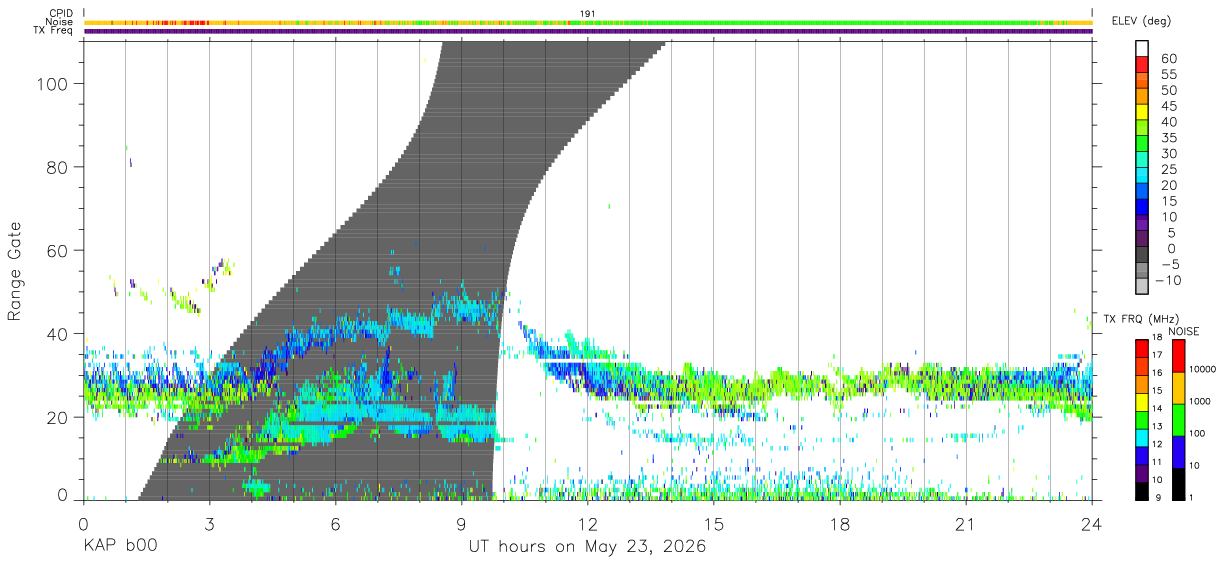Pick the green noise swatch above 100
Viewport: 1228px width, 567px height.
click(1178, 420)
